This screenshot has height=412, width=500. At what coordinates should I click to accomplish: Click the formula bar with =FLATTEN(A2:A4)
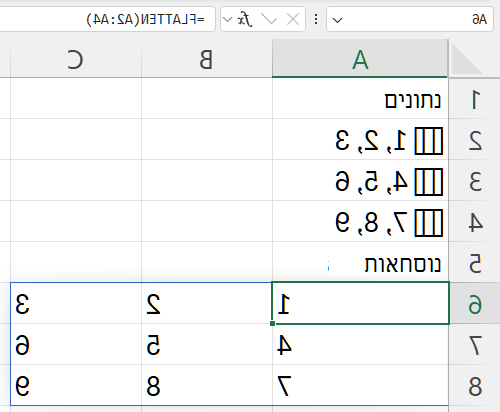click(107, 20)
